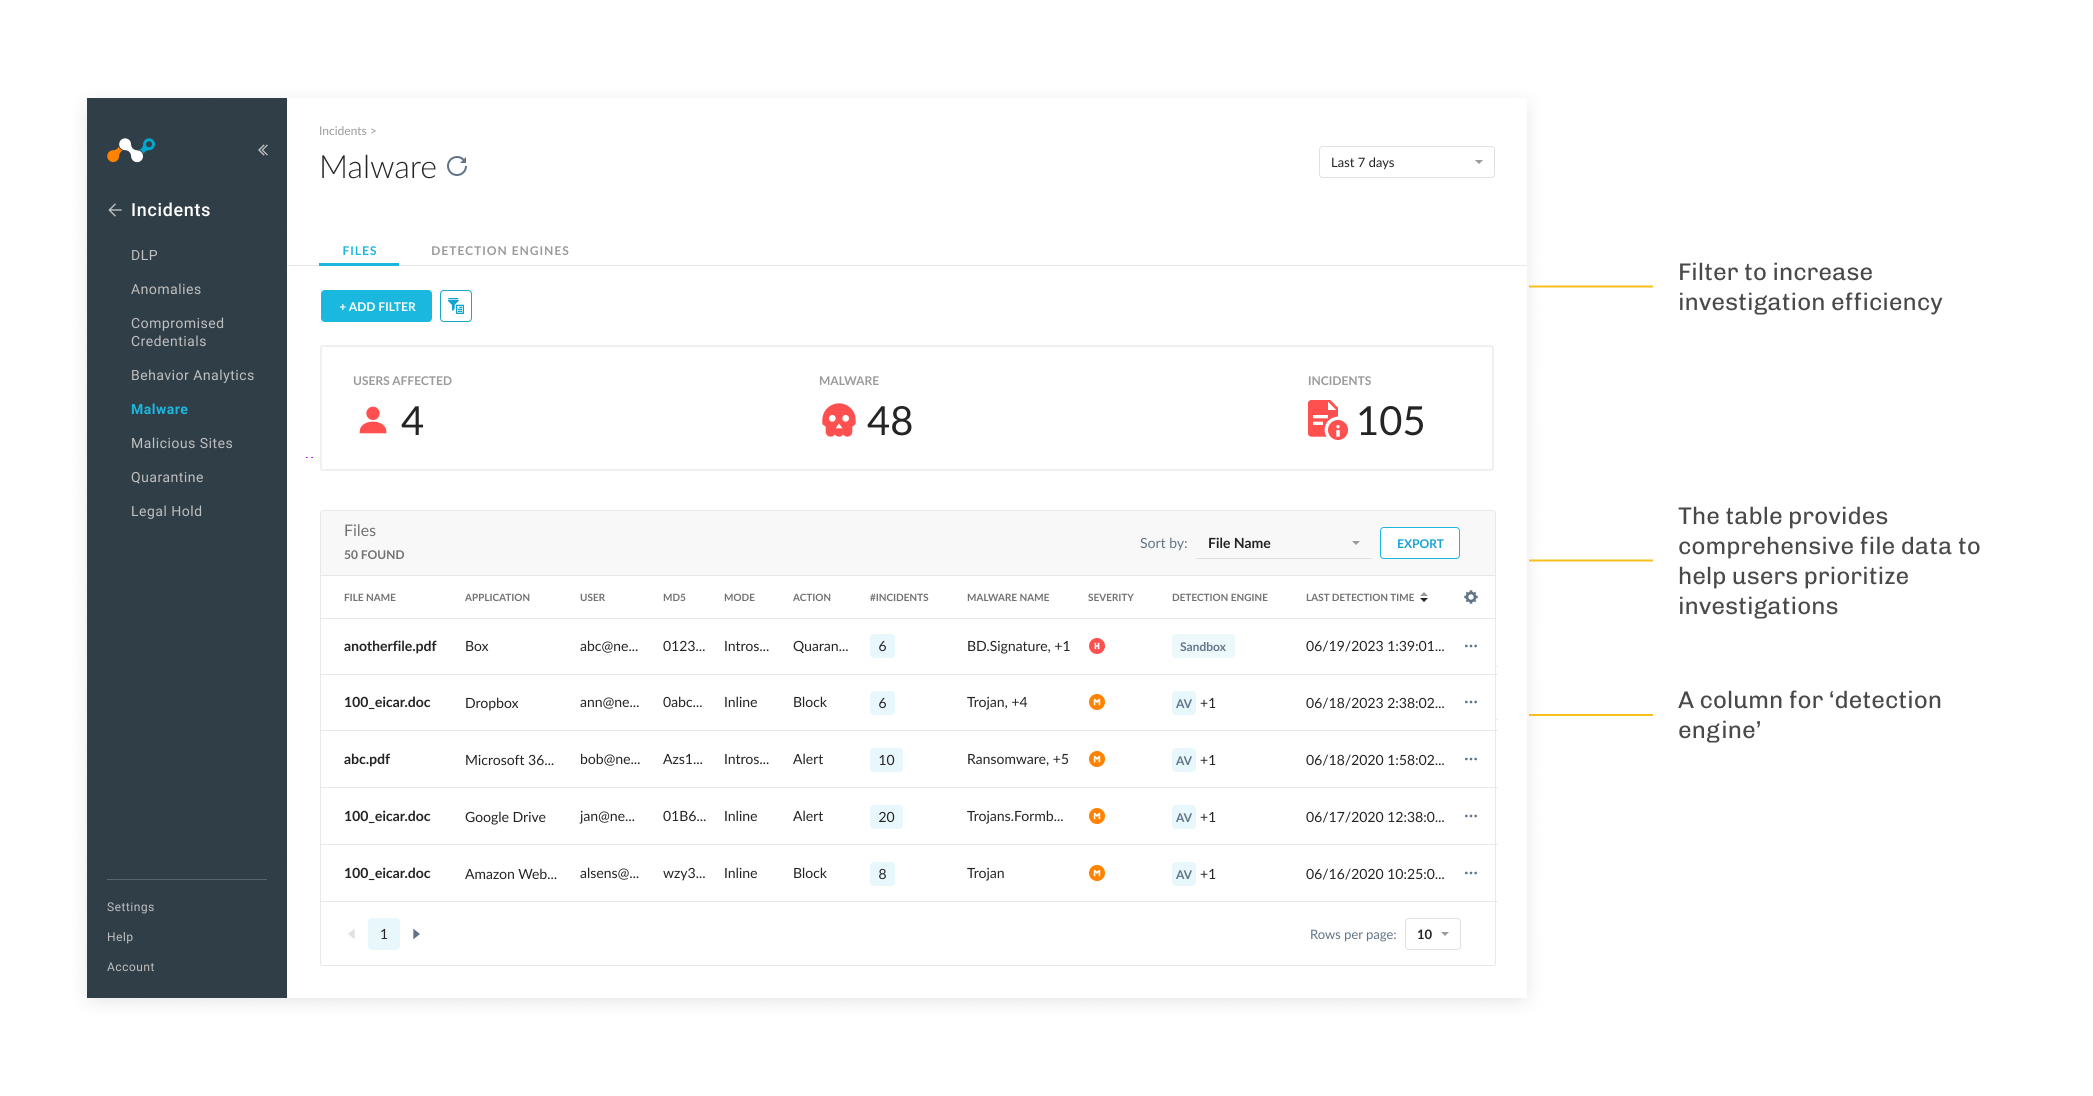Open more options for abc.pdf row
Viewport: 2093px width, 1096px height.
(1471, 759)
